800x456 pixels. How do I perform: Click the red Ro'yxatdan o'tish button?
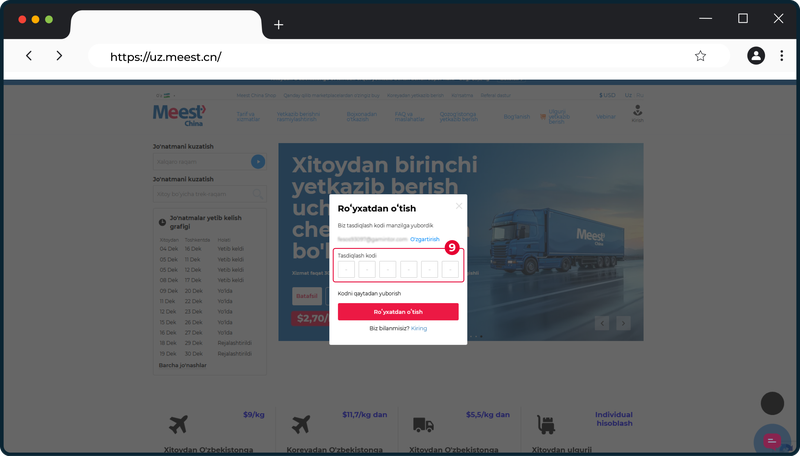point(398,312)
